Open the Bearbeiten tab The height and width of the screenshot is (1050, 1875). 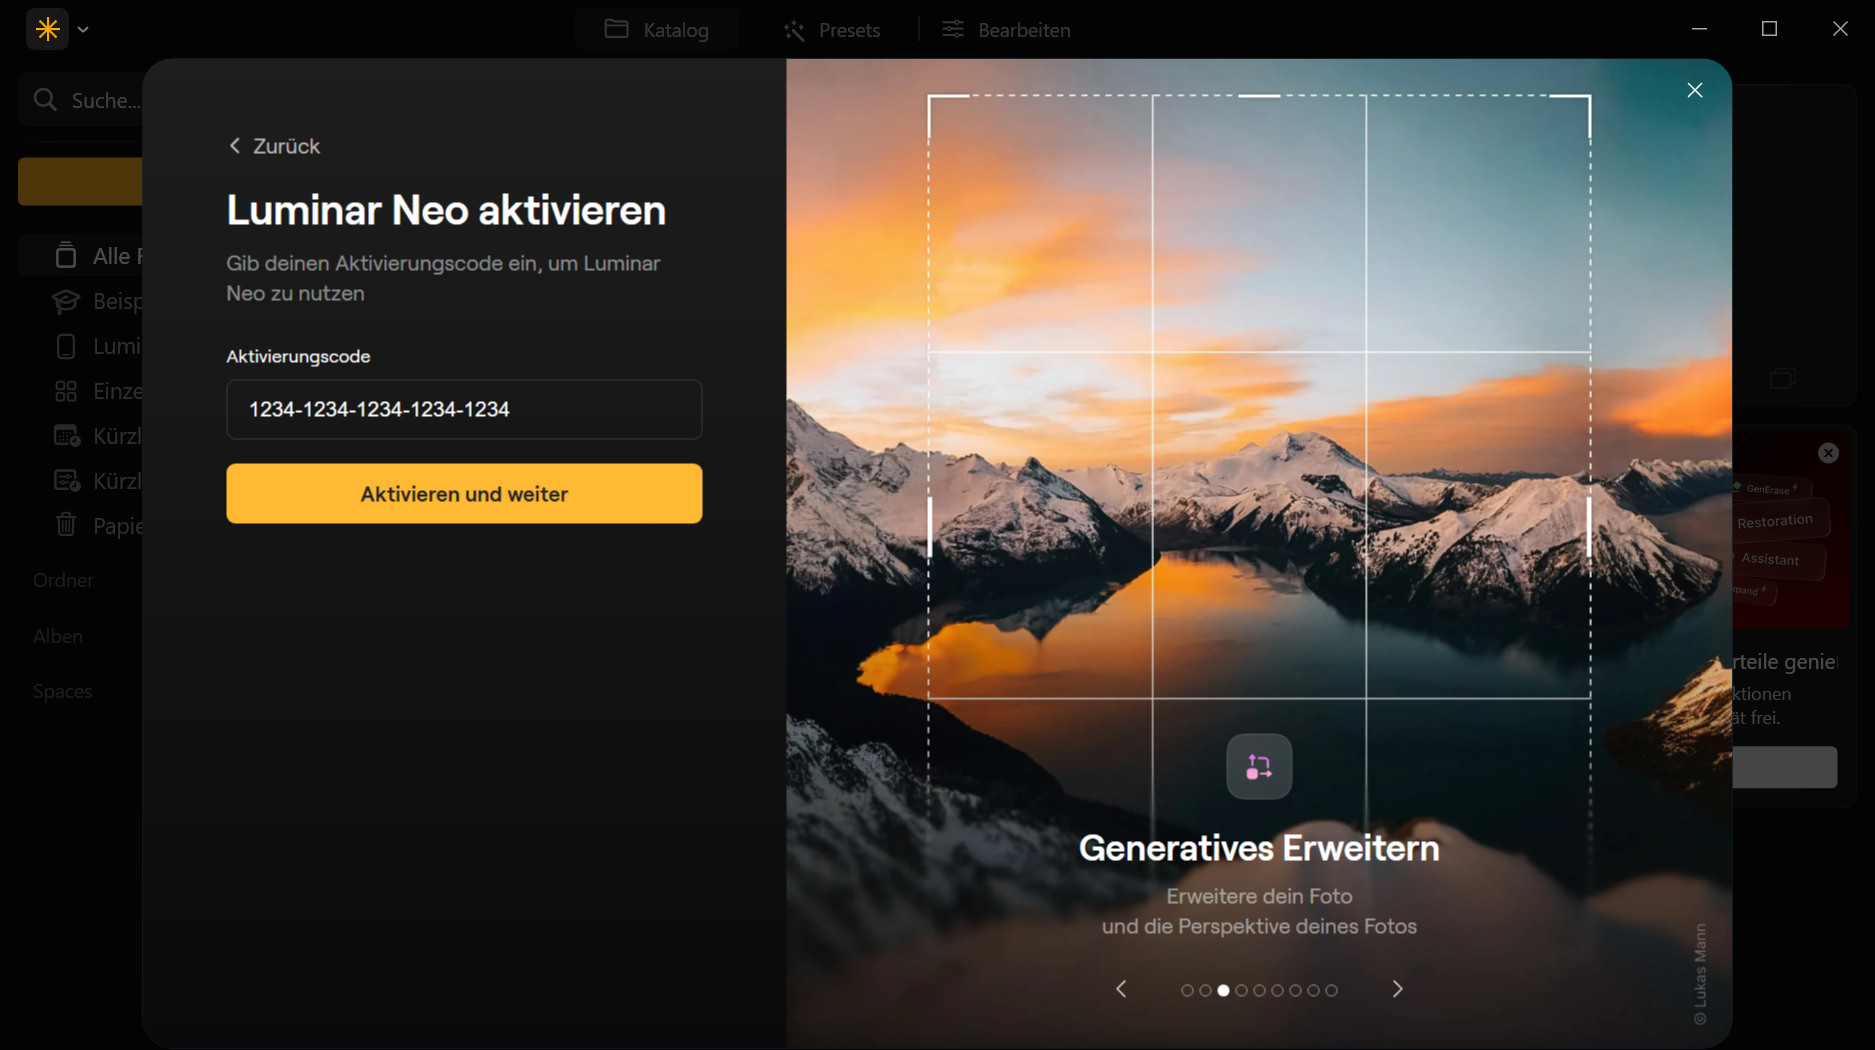(1006, 30)
